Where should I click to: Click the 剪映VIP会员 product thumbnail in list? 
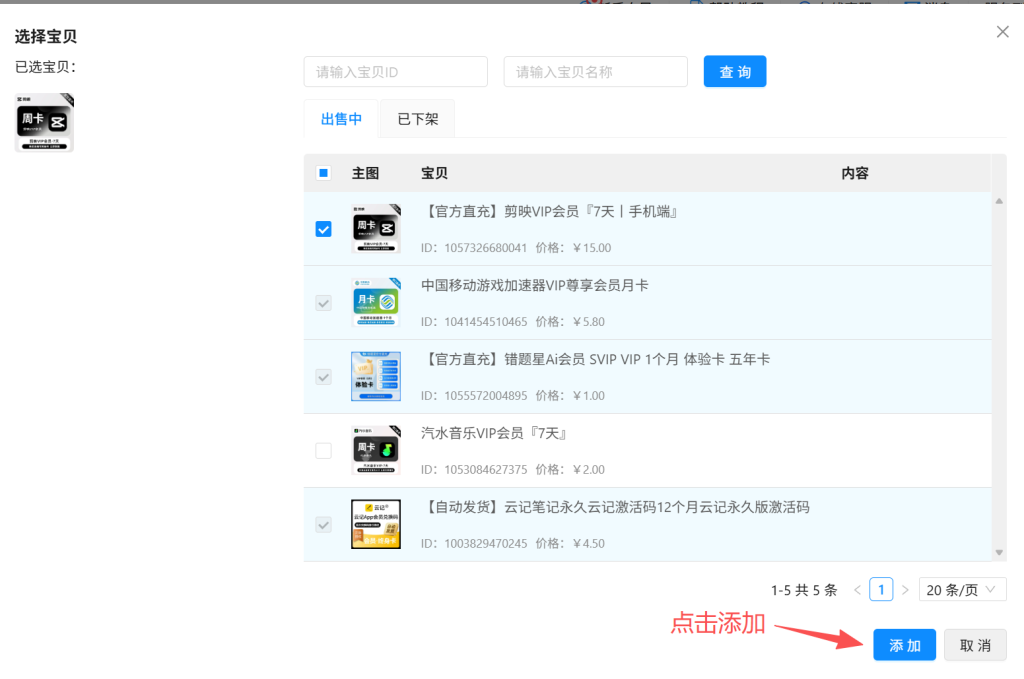pyautogui.click(x=376, y=229)
